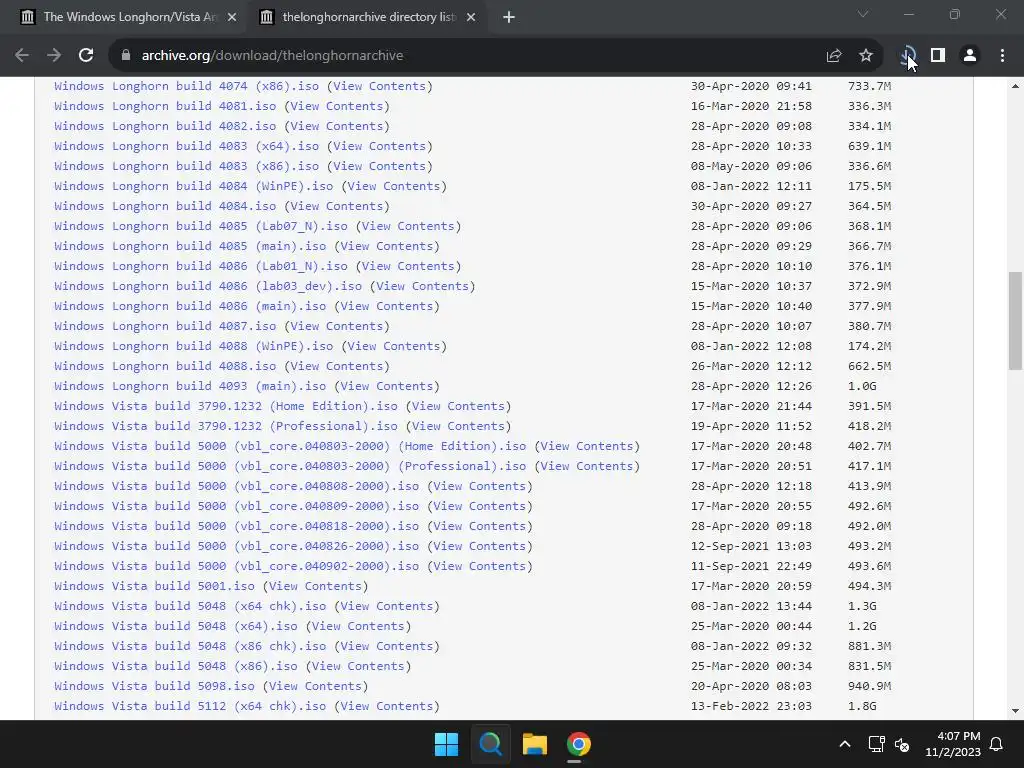Open Windows Search from taskbar
This screenshot has height=768, width=1024.
490,744
